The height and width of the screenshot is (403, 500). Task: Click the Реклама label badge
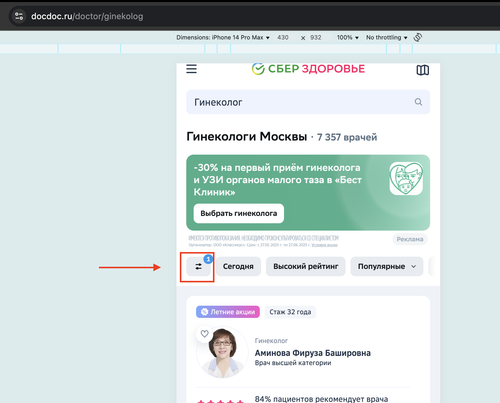(410, 239)
